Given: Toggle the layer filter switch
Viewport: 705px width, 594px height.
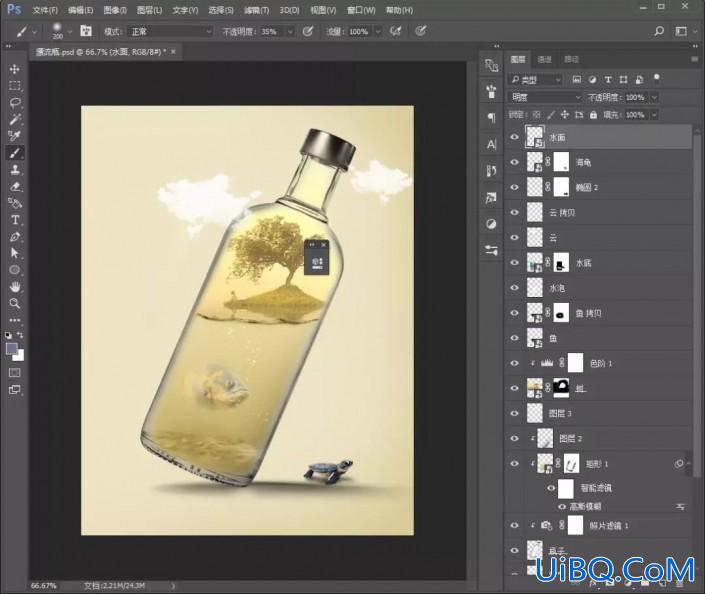Looking at the screenshot, I should (x=657, y=79).
